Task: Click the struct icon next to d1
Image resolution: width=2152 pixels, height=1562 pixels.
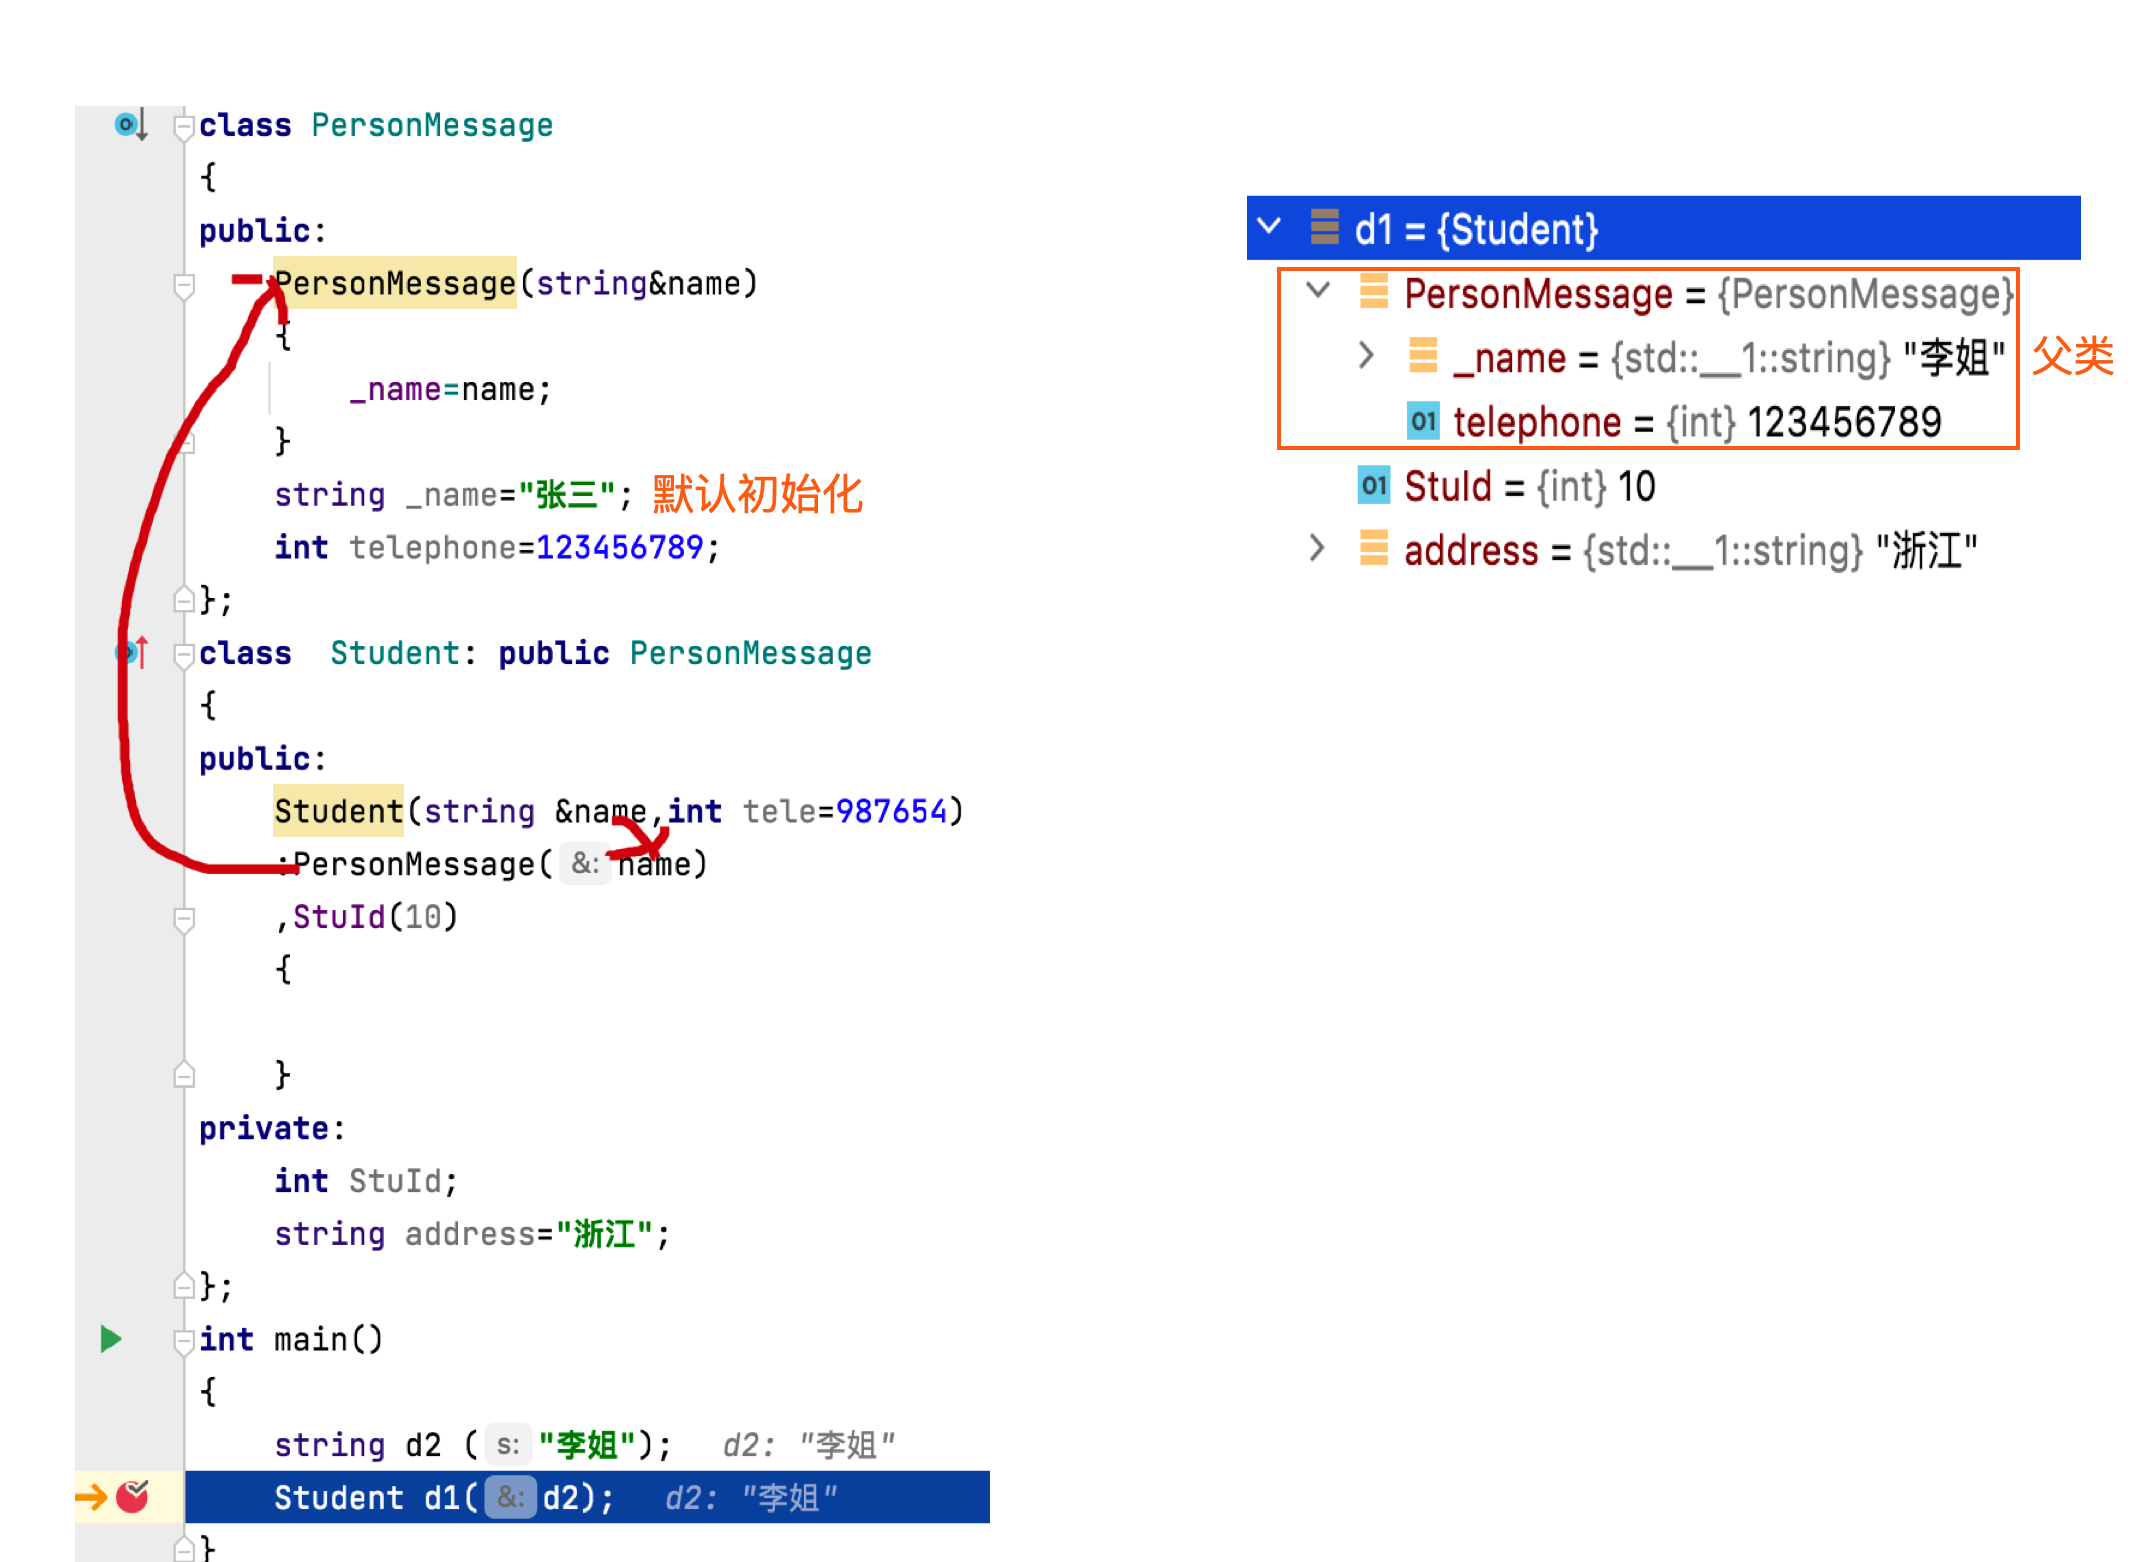Action: click(x=1324, y=228)
